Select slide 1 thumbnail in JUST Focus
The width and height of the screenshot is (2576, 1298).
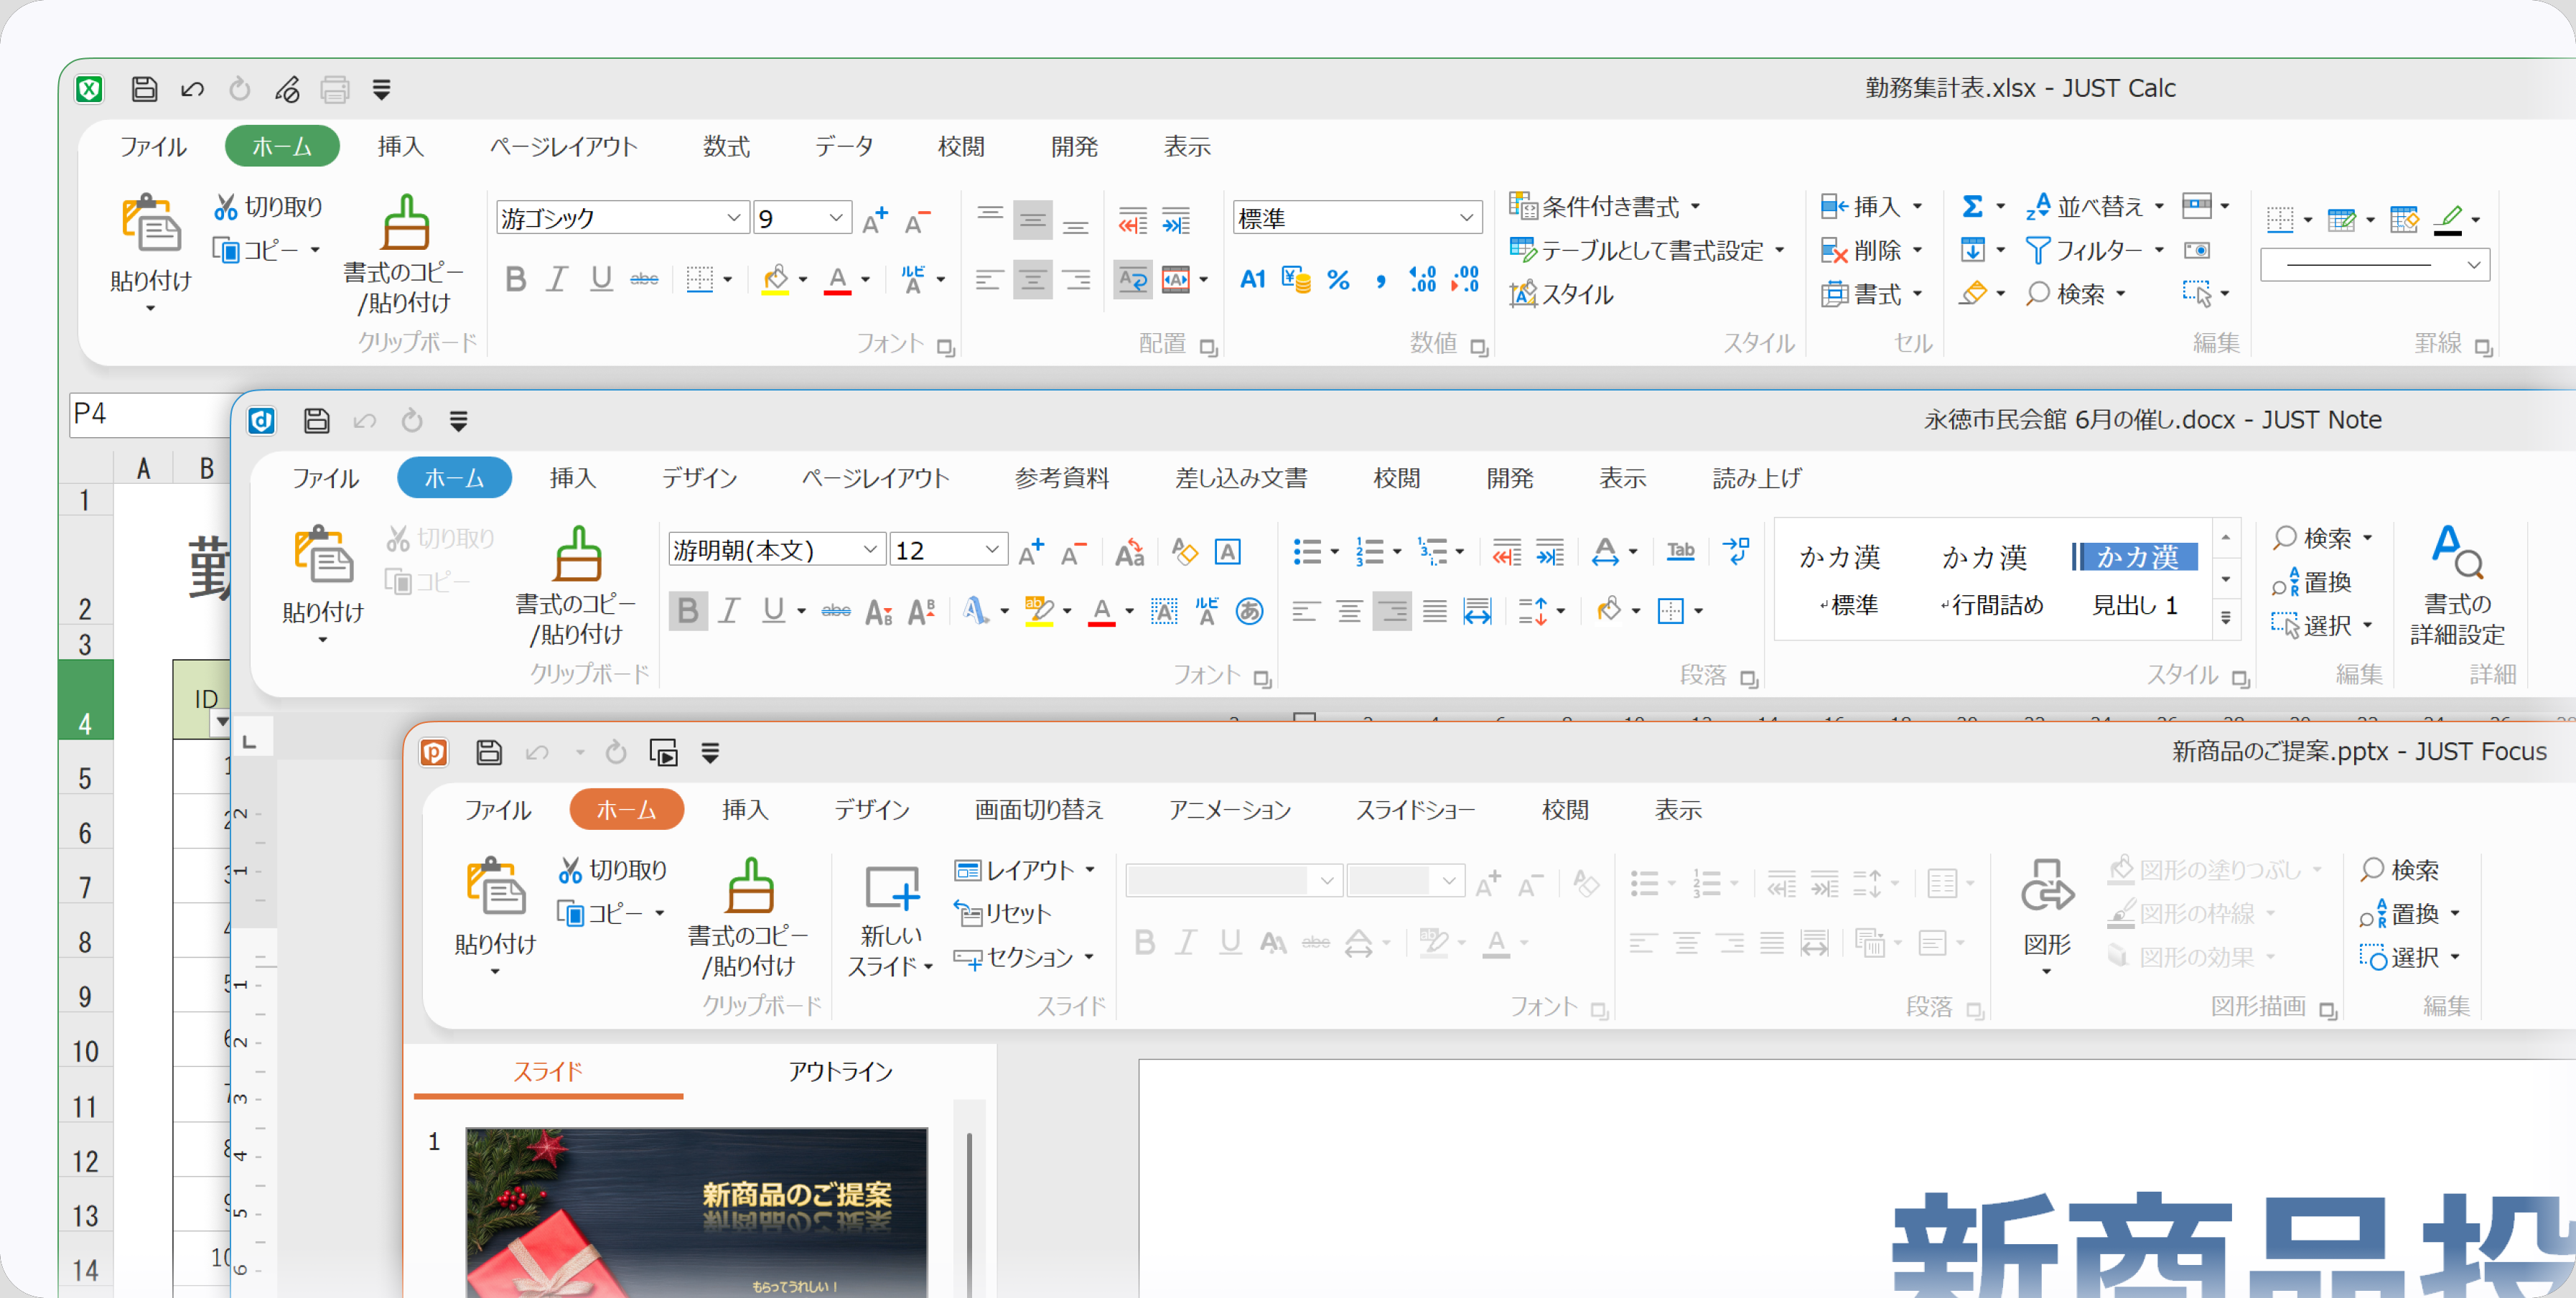(697, 1212)
